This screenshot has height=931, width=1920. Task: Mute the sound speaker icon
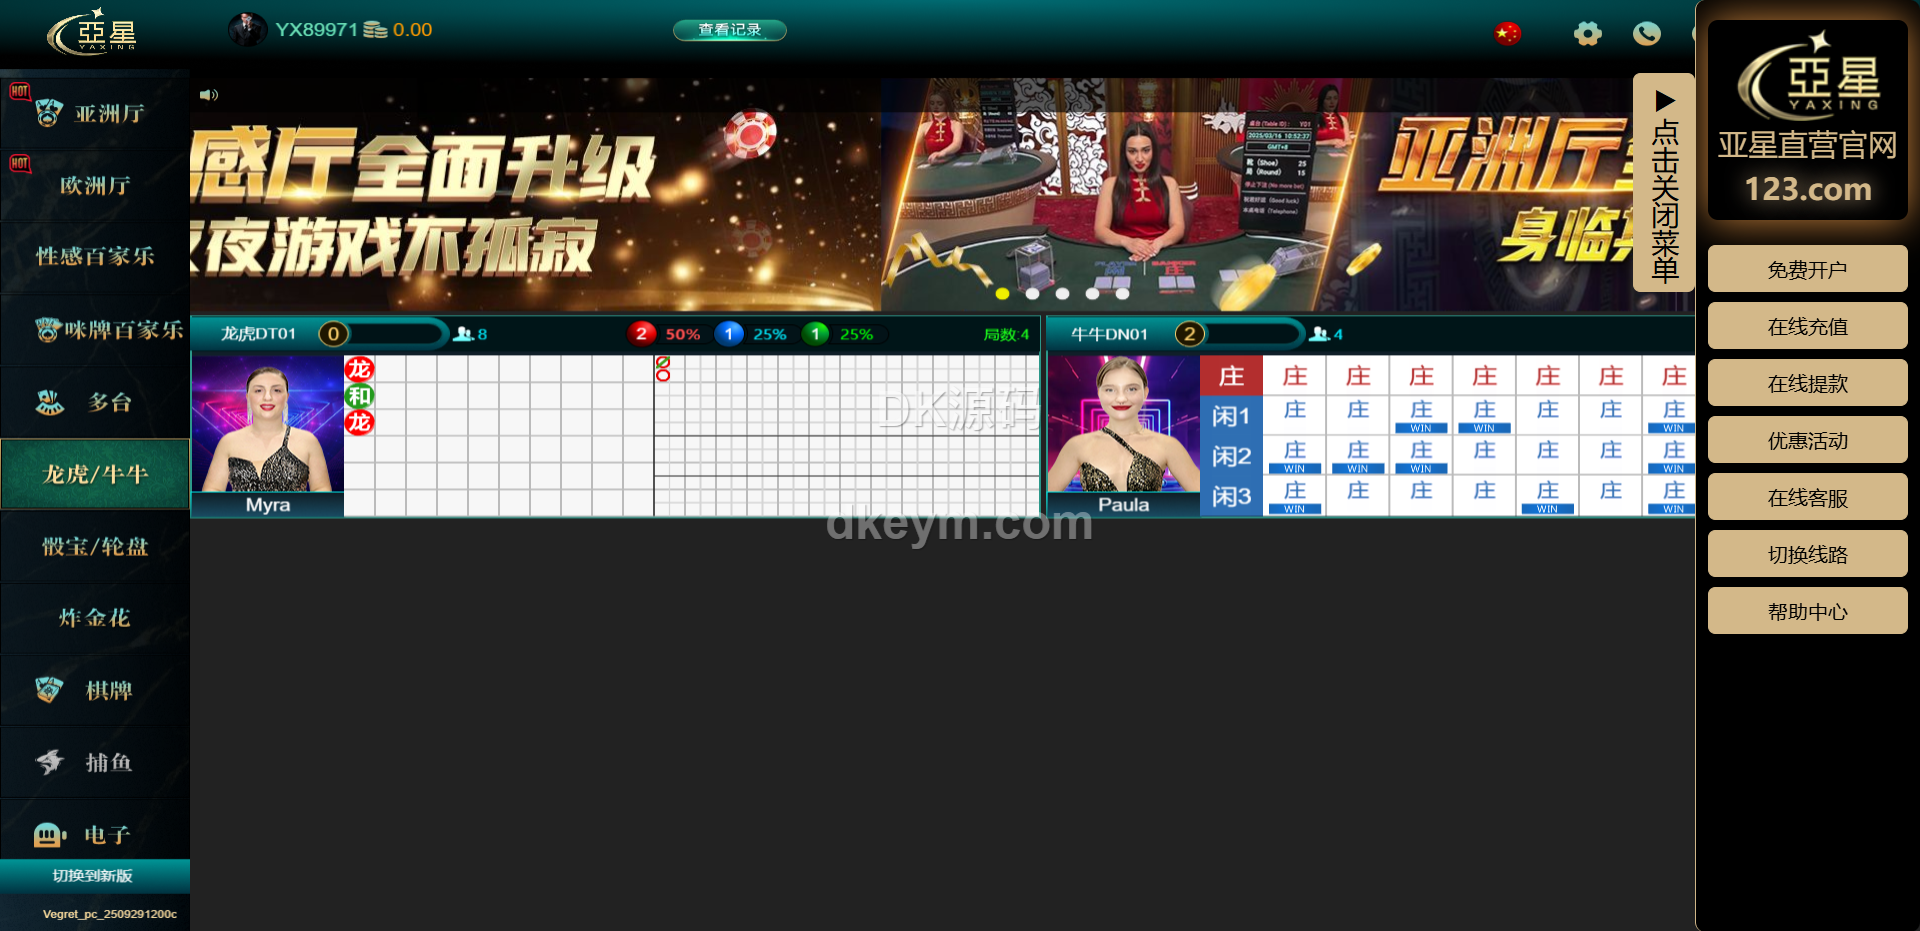pyautogui.click(x=208, y=95)
